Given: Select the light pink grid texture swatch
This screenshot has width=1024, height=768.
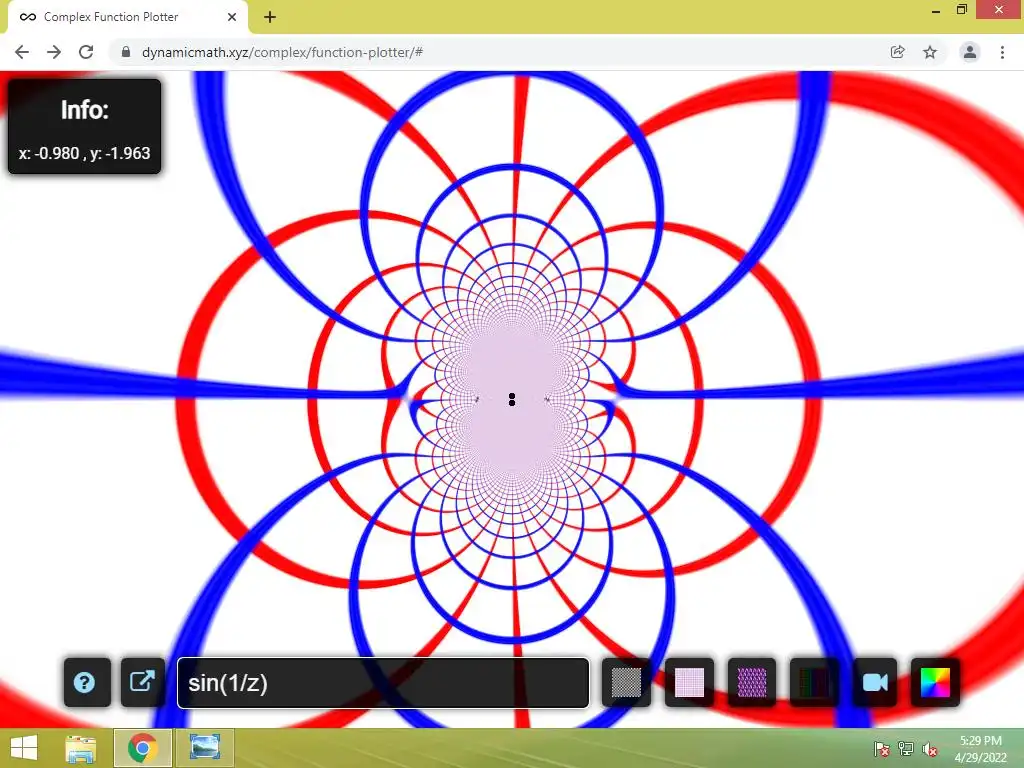Looking at the screenshot, I should [x=689, y=682].
